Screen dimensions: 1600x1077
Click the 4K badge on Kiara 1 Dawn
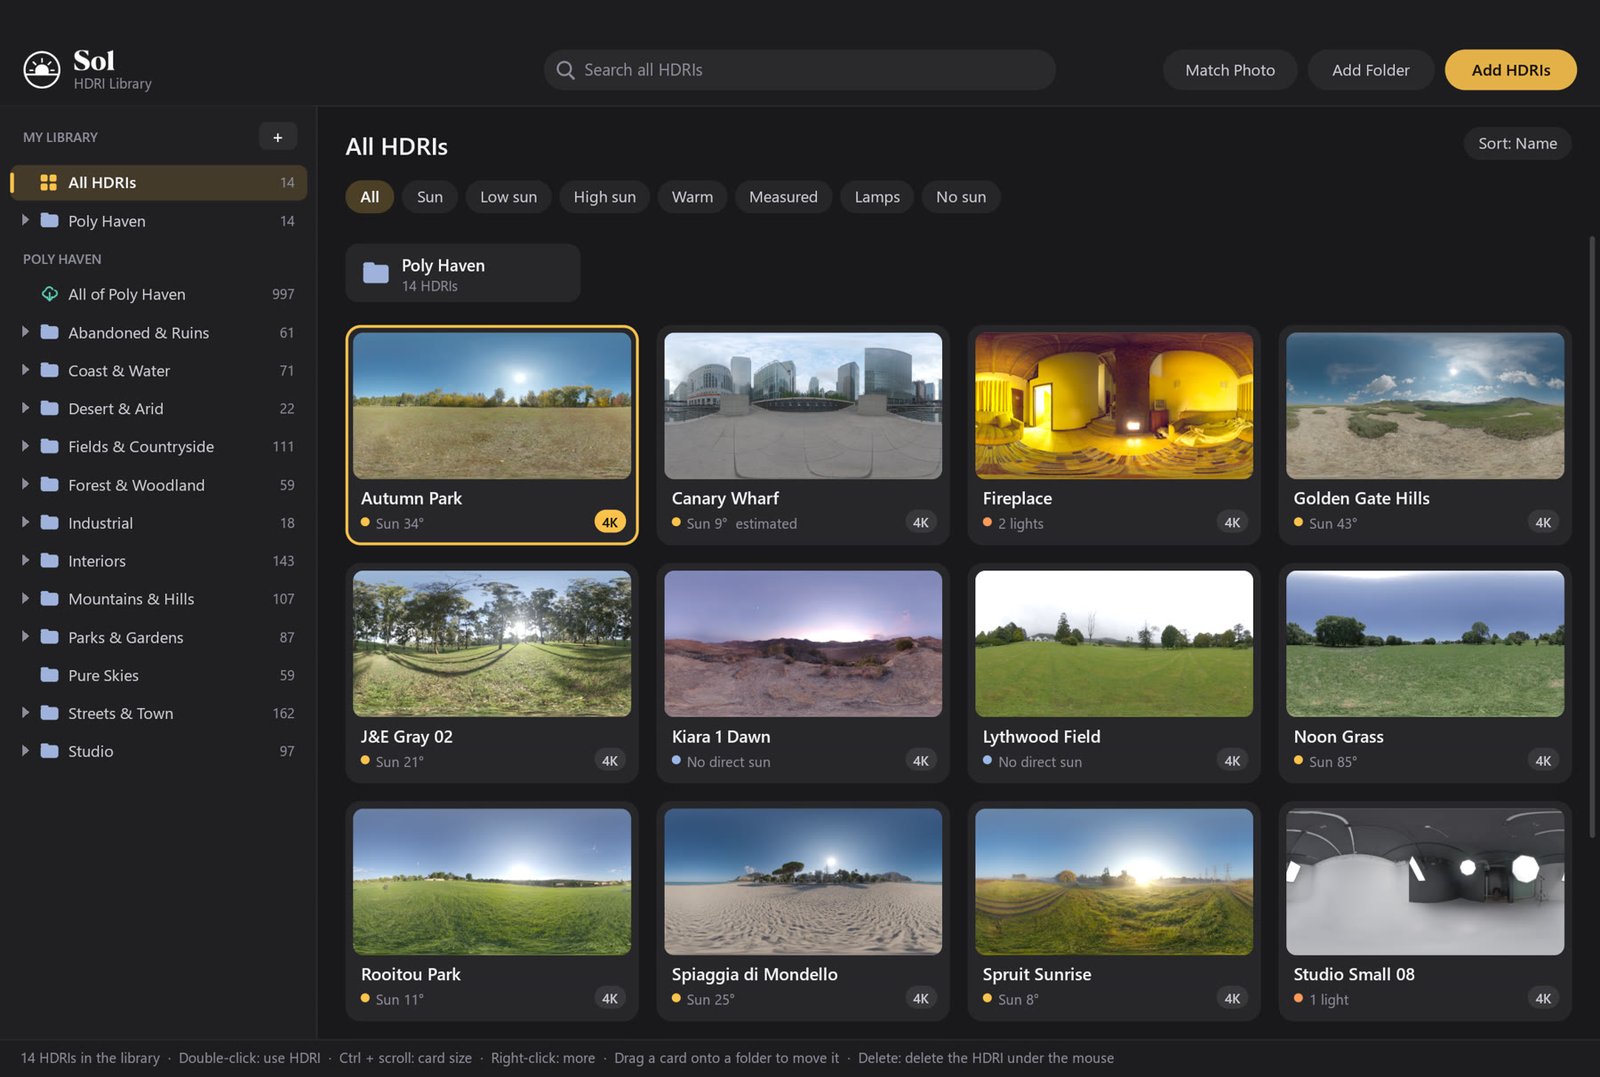pyautogui.click(x=921, y=760)
